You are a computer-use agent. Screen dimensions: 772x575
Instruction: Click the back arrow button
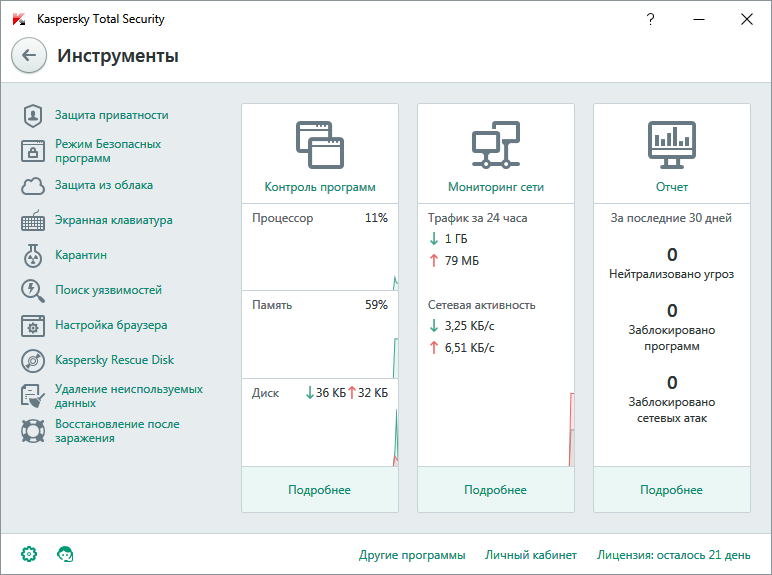(x=28, y=56)
